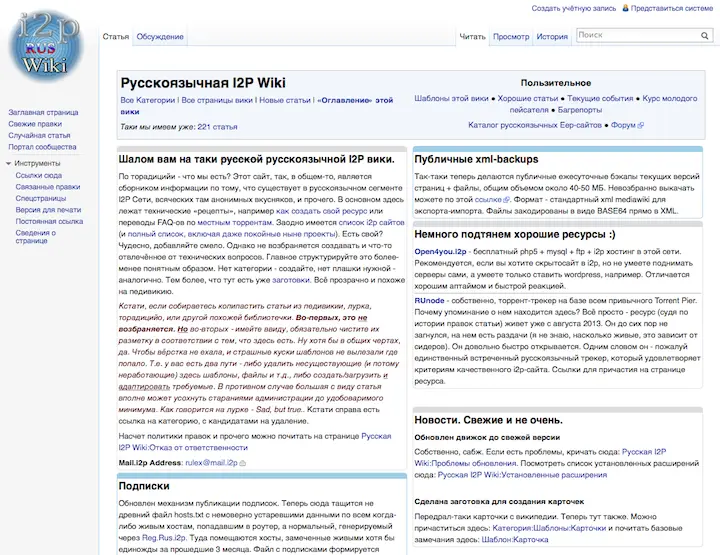Click external link icon next to Форум
This screenshot has width=720, height=555.
pyautogui.click(x=640, y=125)
